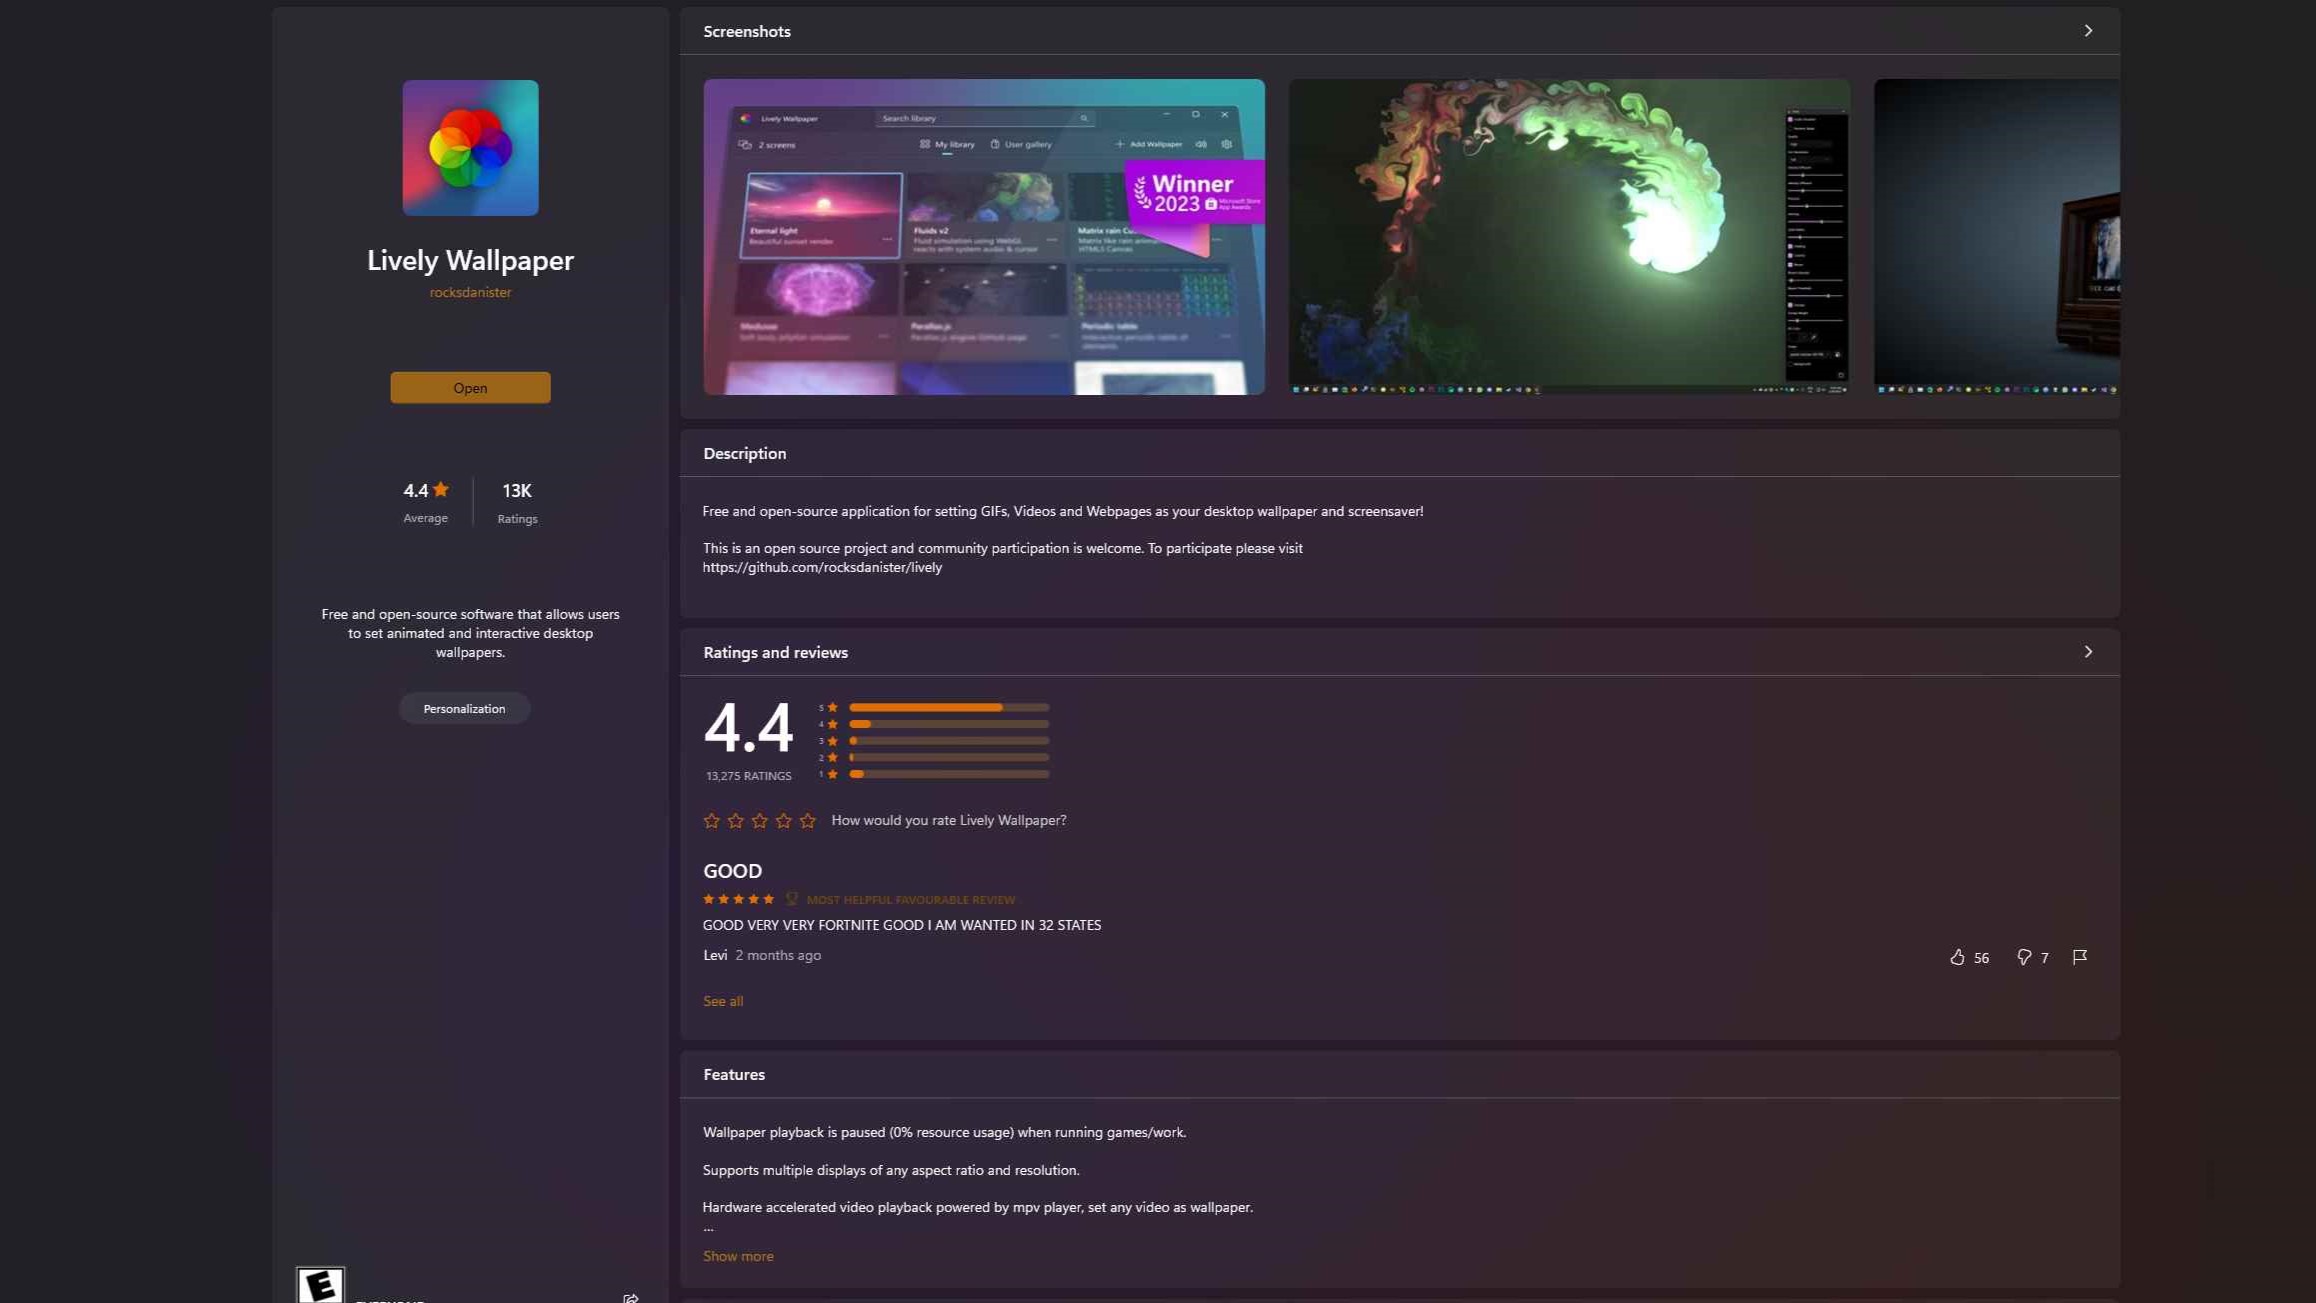
Task: Click thumbs down on Levi's review
Action: point(2023,957)
